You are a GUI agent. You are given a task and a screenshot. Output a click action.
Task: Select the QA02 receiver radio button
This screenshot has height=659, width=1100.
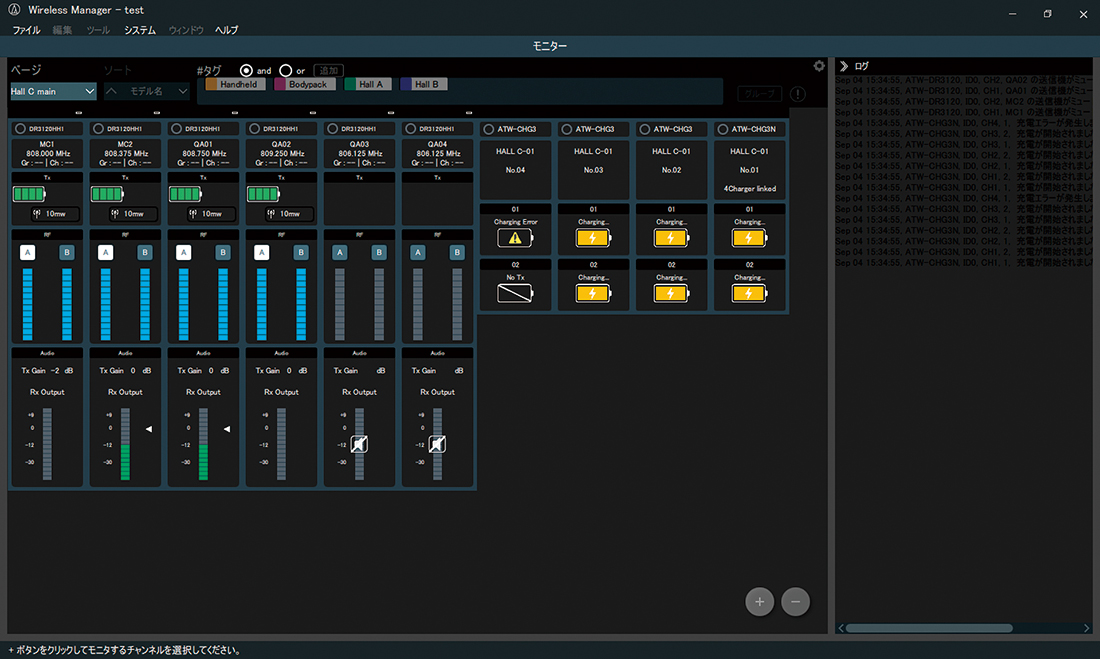(x=255, y=128)
